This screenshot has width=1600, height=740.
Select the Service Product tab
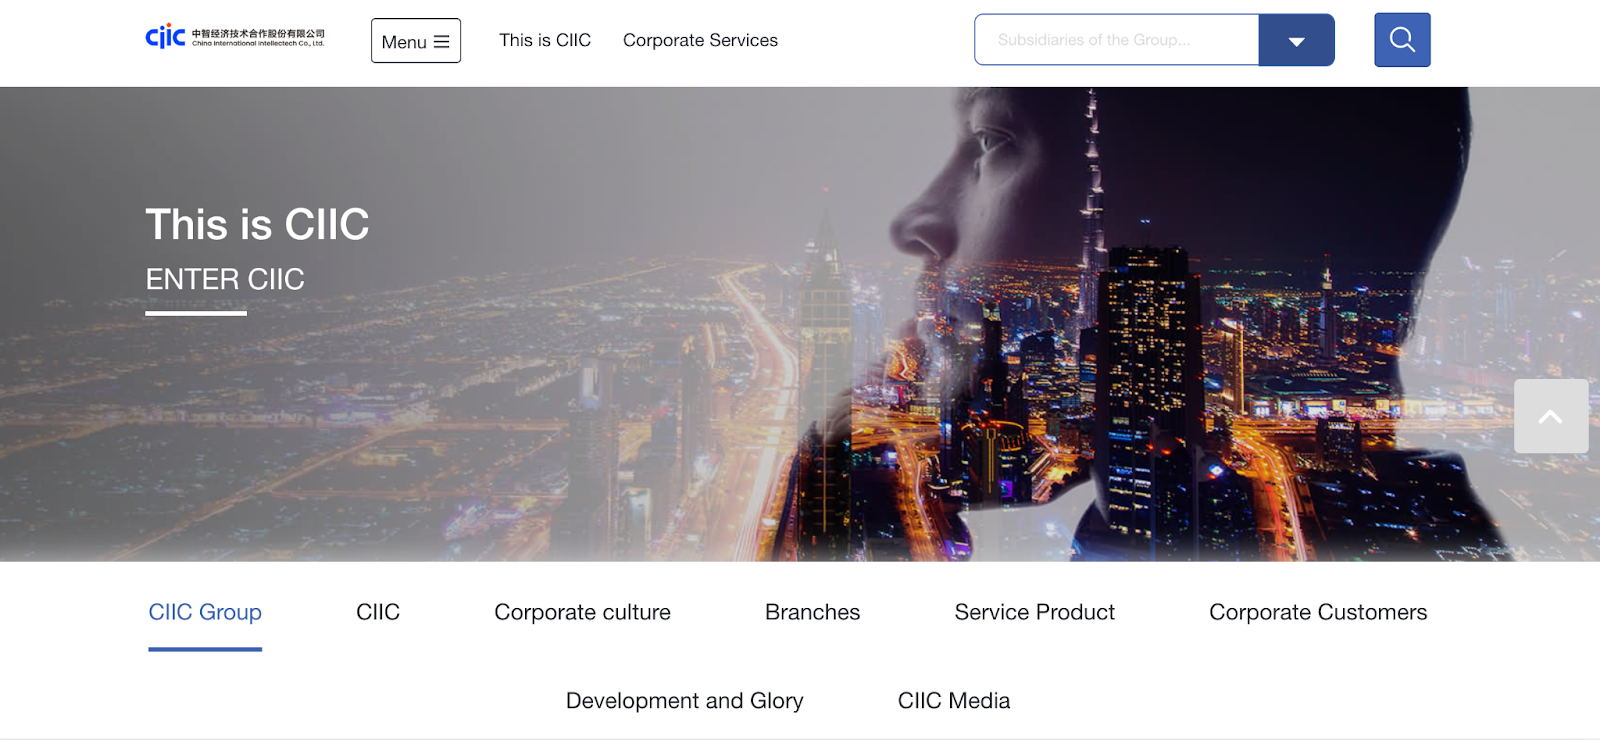pos(1034,612)
